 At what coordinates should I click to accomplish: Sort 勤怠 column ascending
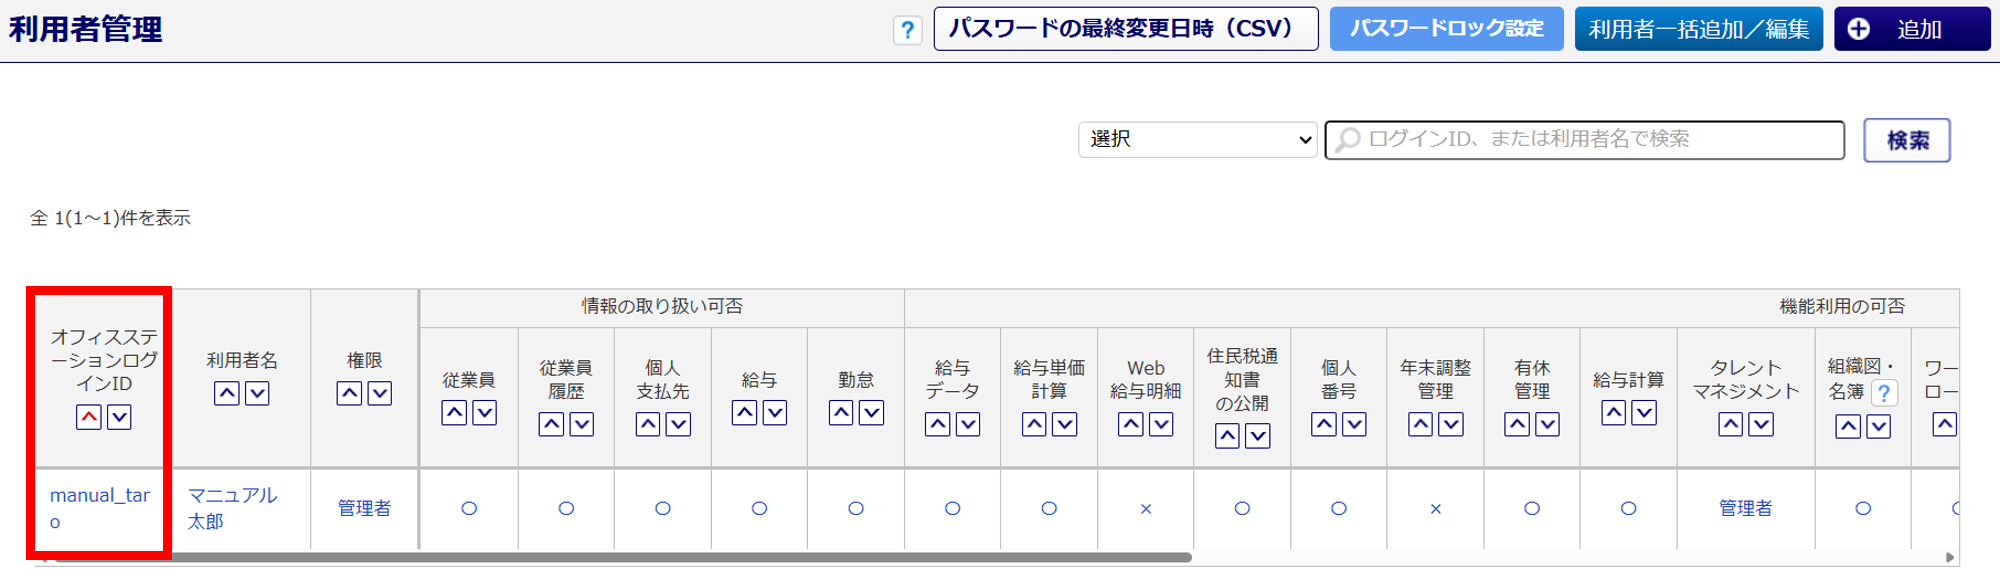pyautogui.click(x=841, y=412)
